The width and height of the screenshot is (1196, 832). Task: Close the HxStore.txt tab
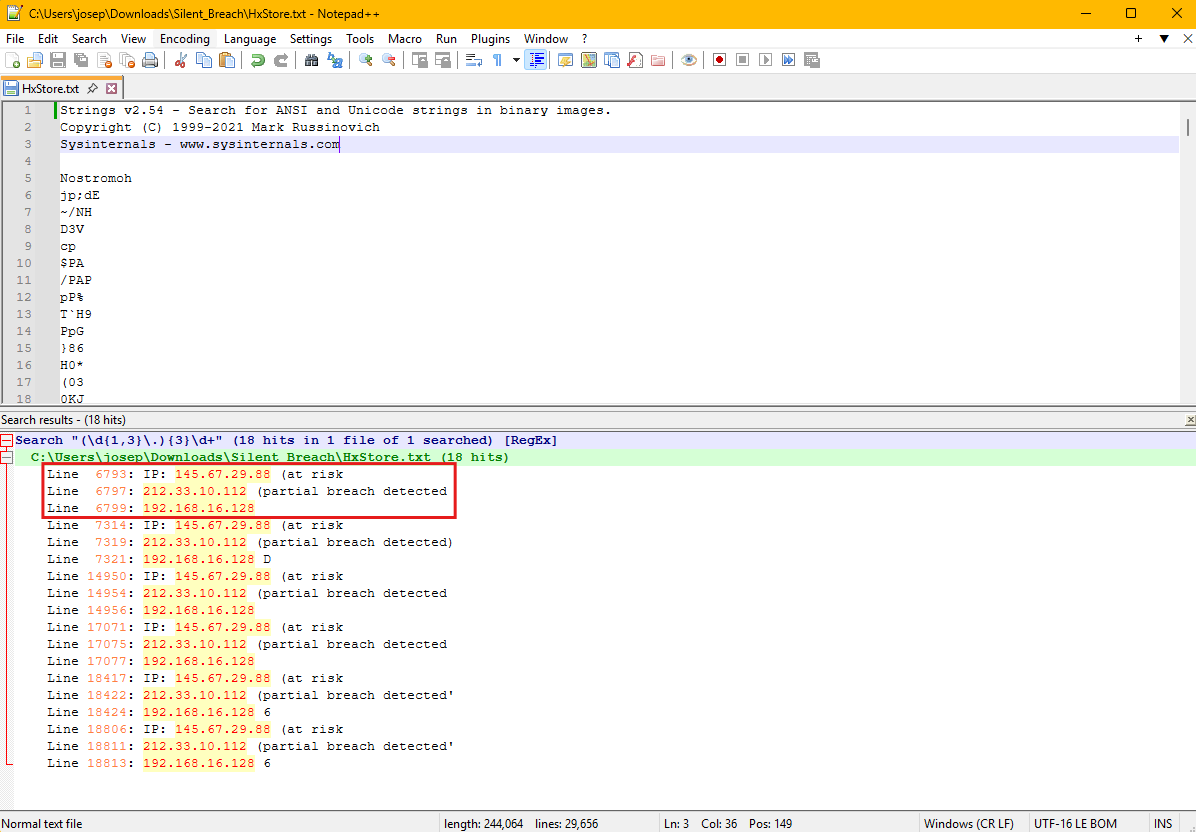[112, 88]
